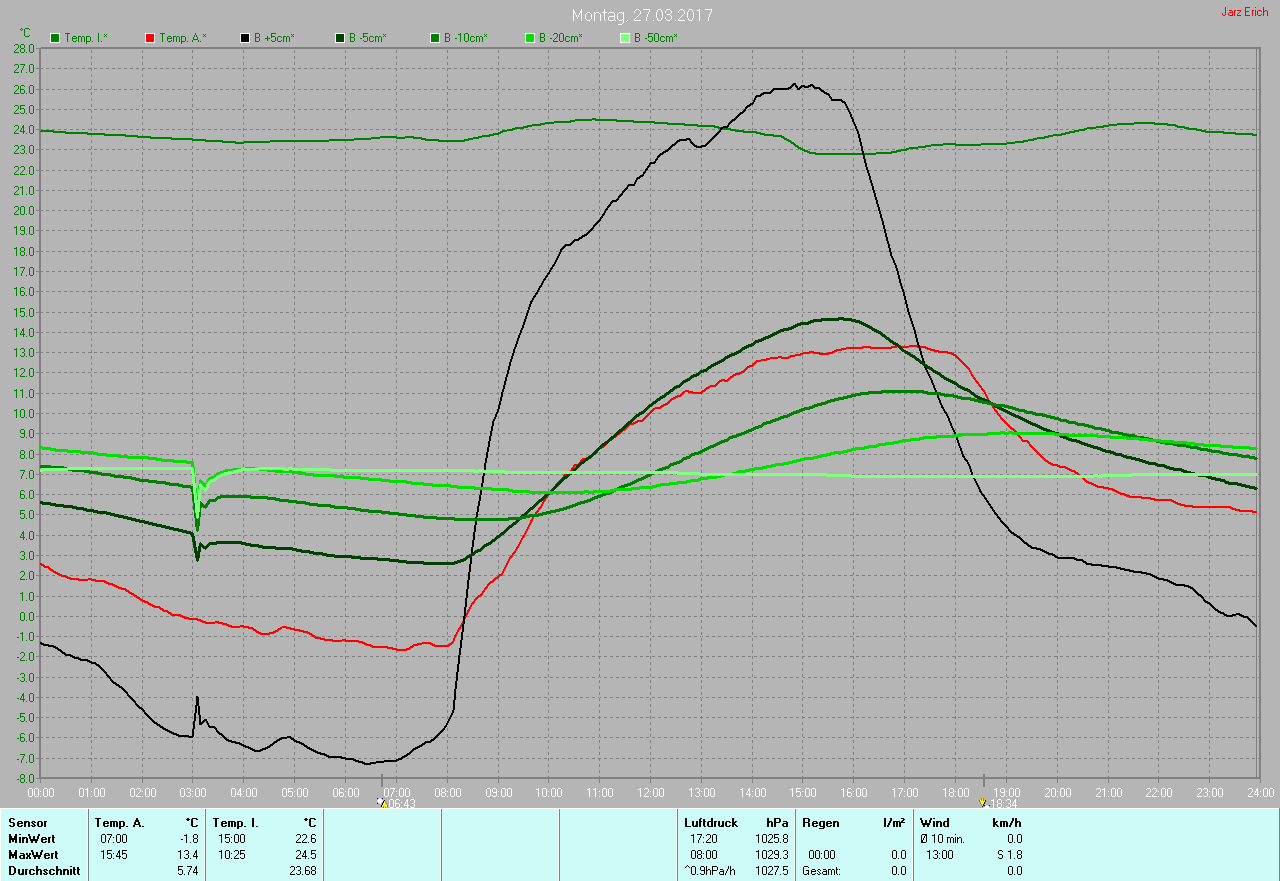Click the B -5cm legend color square
This screenshot has height=881, width=1280.
340,38
